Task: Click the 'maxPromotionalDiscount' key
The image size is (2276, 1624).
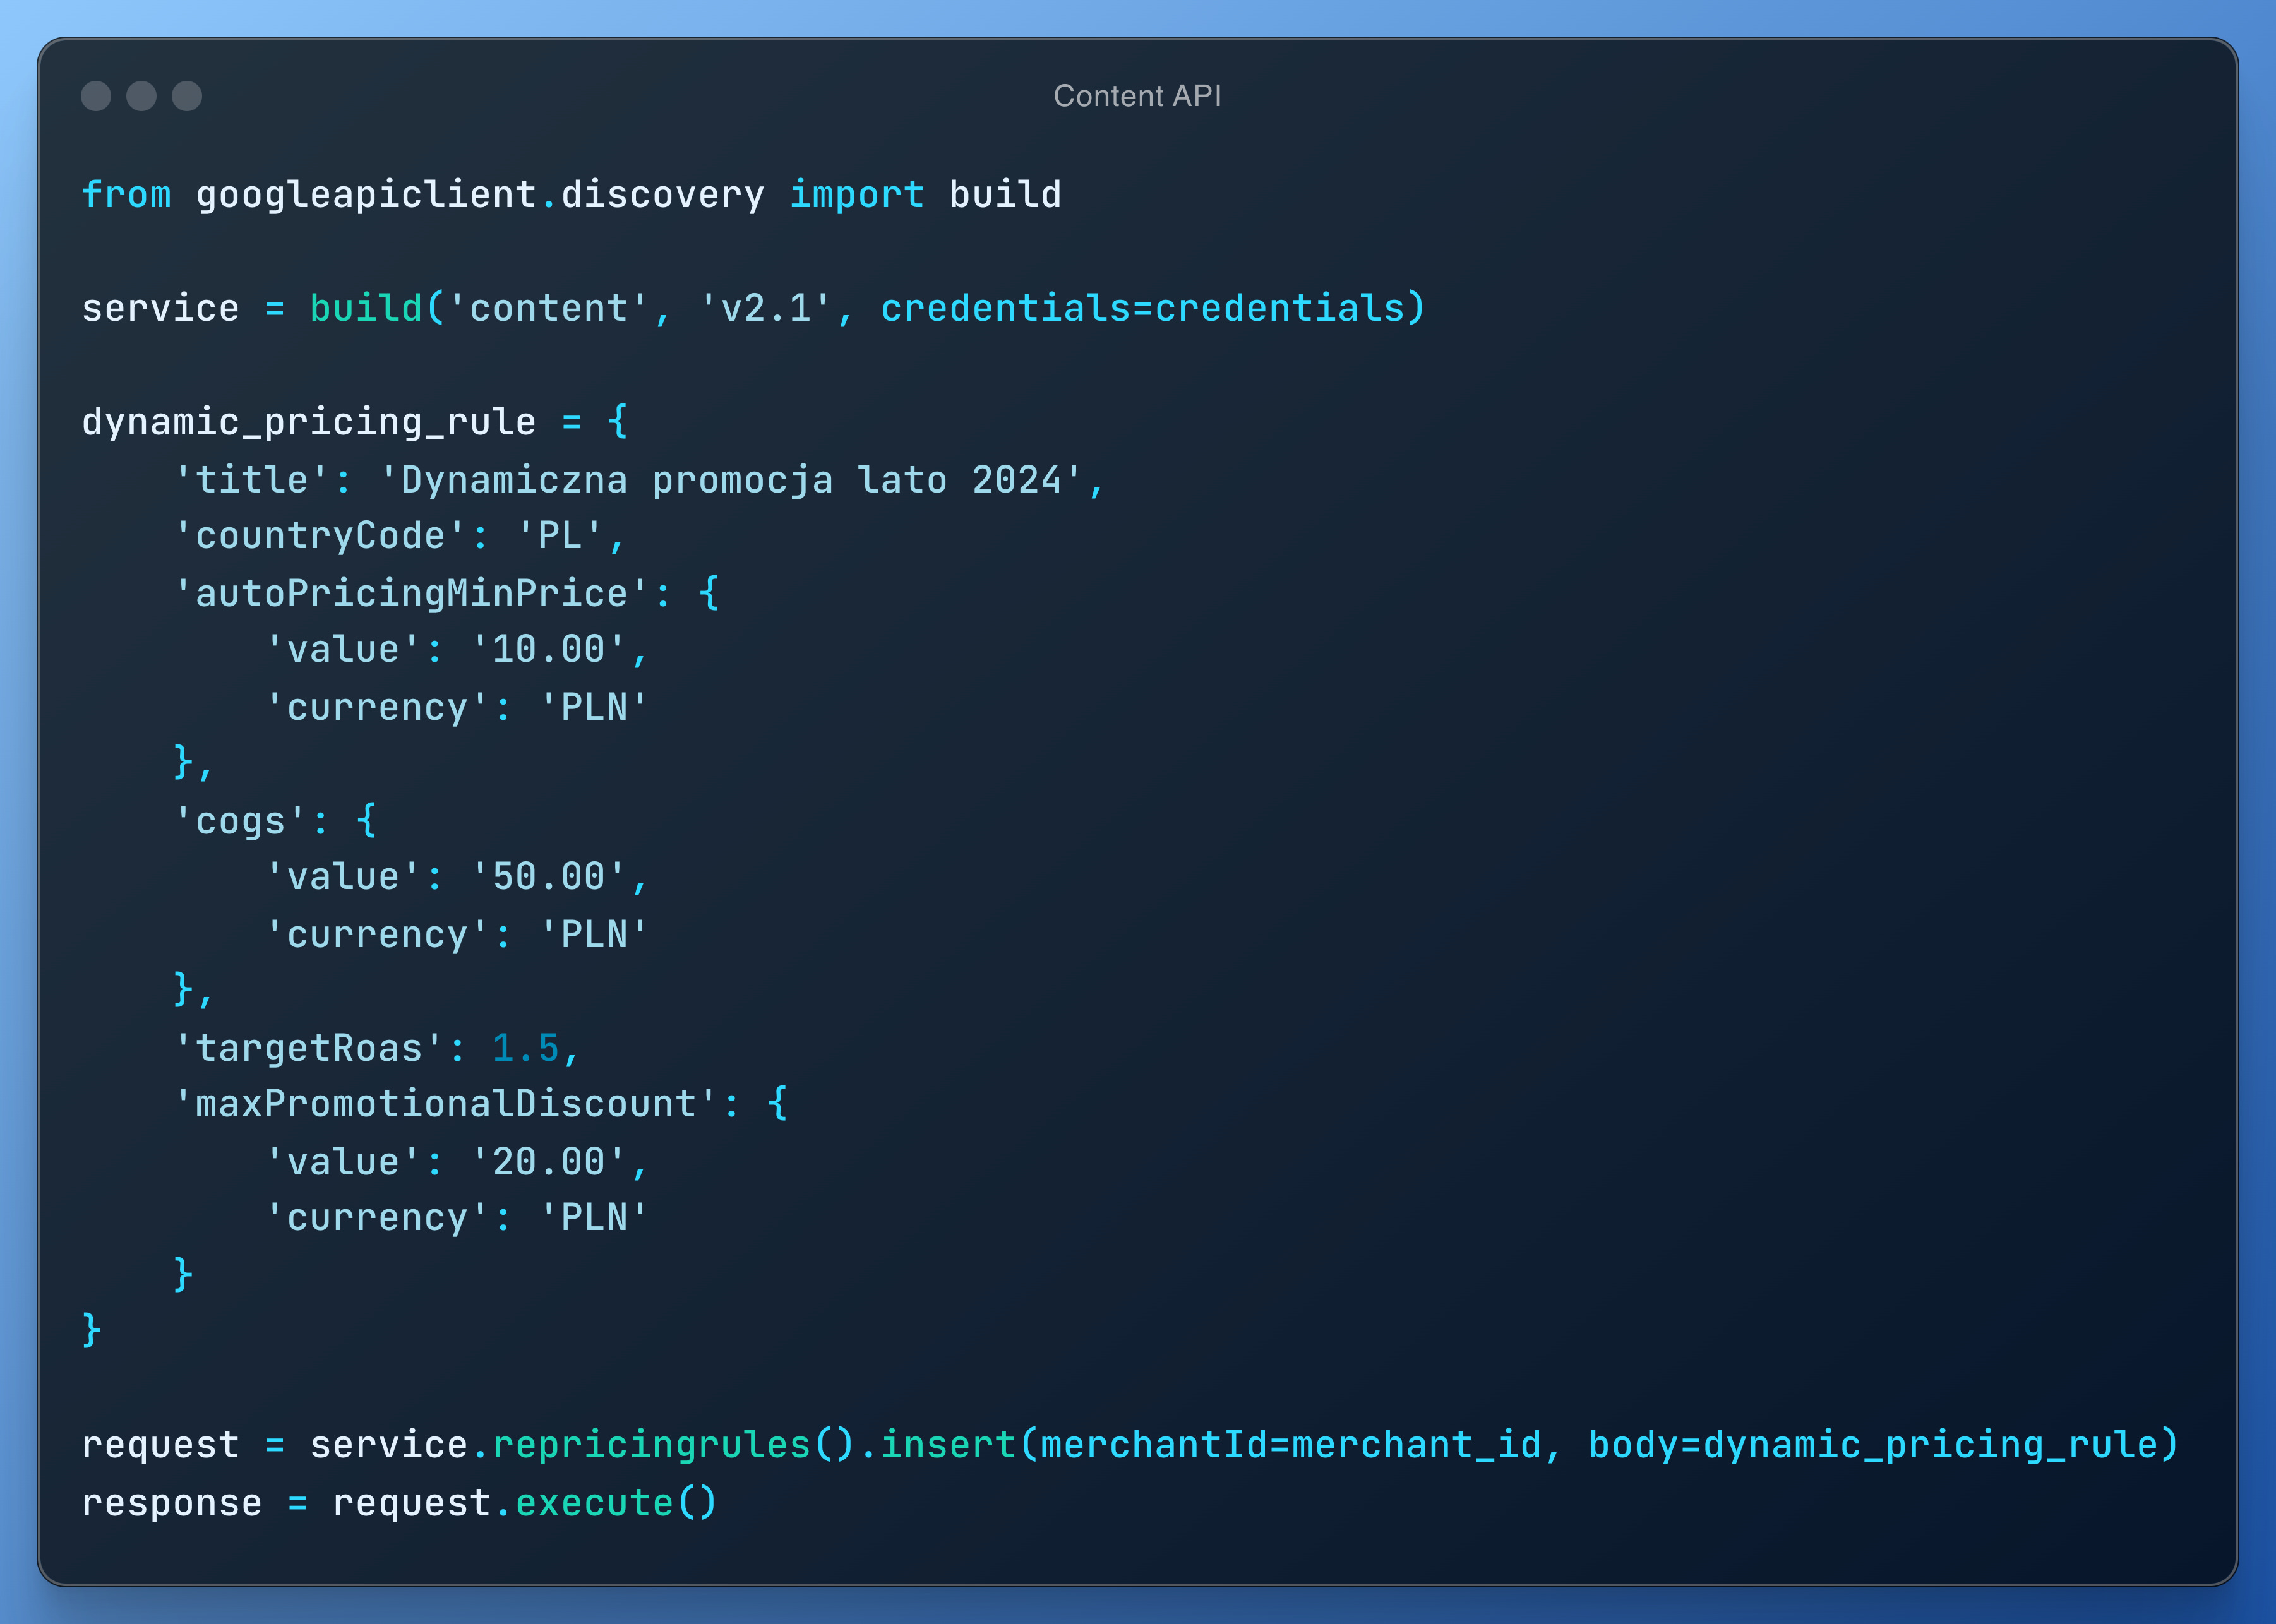Action: [445, 1105]
